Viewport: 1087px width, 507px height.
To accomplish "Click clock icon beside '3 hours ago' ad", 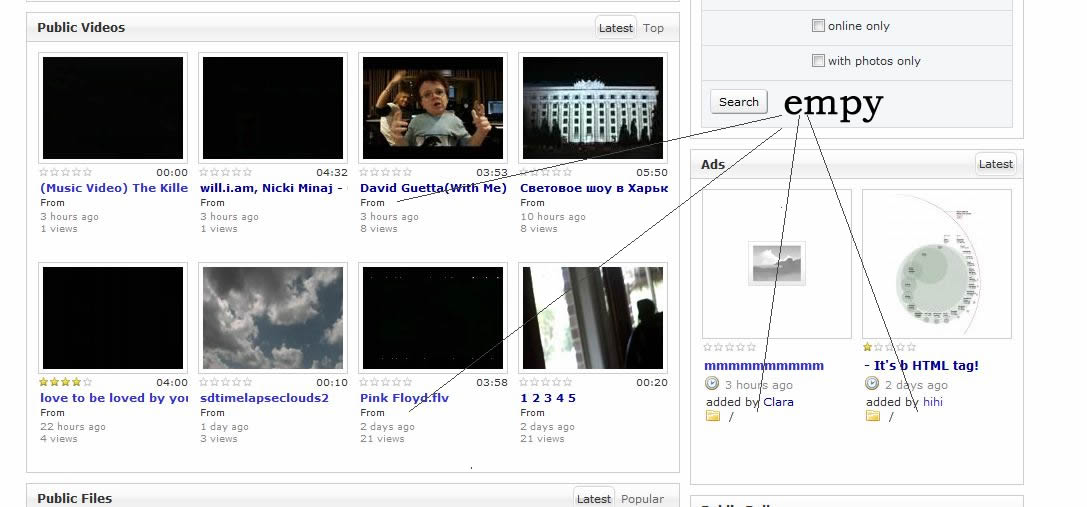I will point(712,384).
